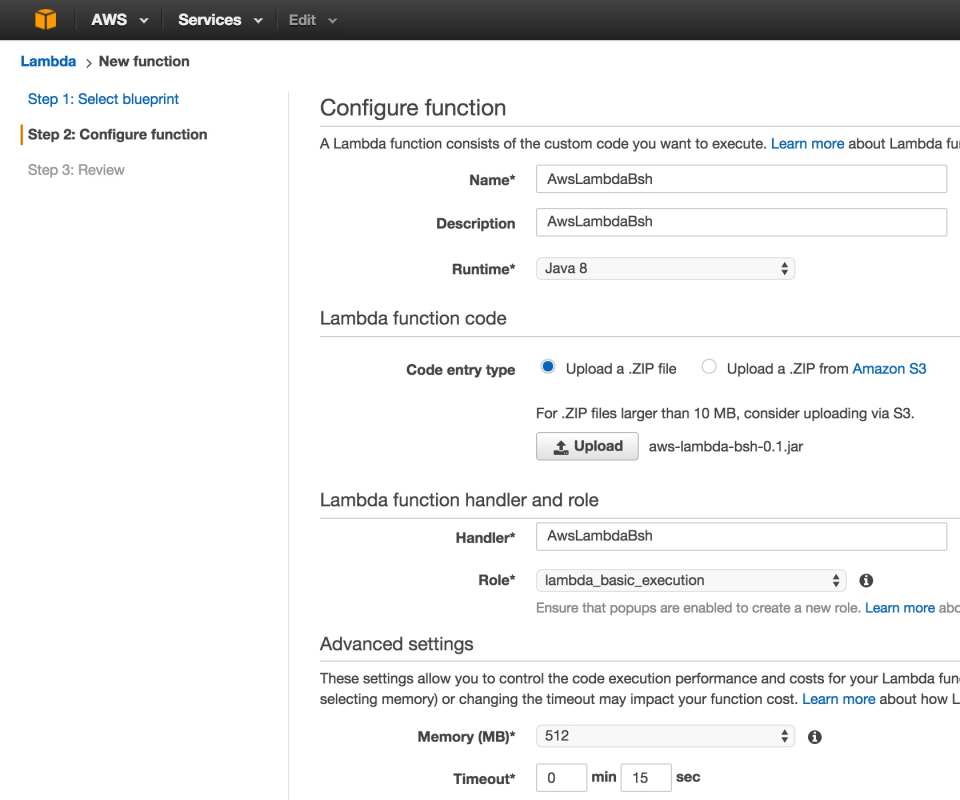Click the Upload button with arrow icon
This screenshot has width=960, height=800.
click(587, 446)
